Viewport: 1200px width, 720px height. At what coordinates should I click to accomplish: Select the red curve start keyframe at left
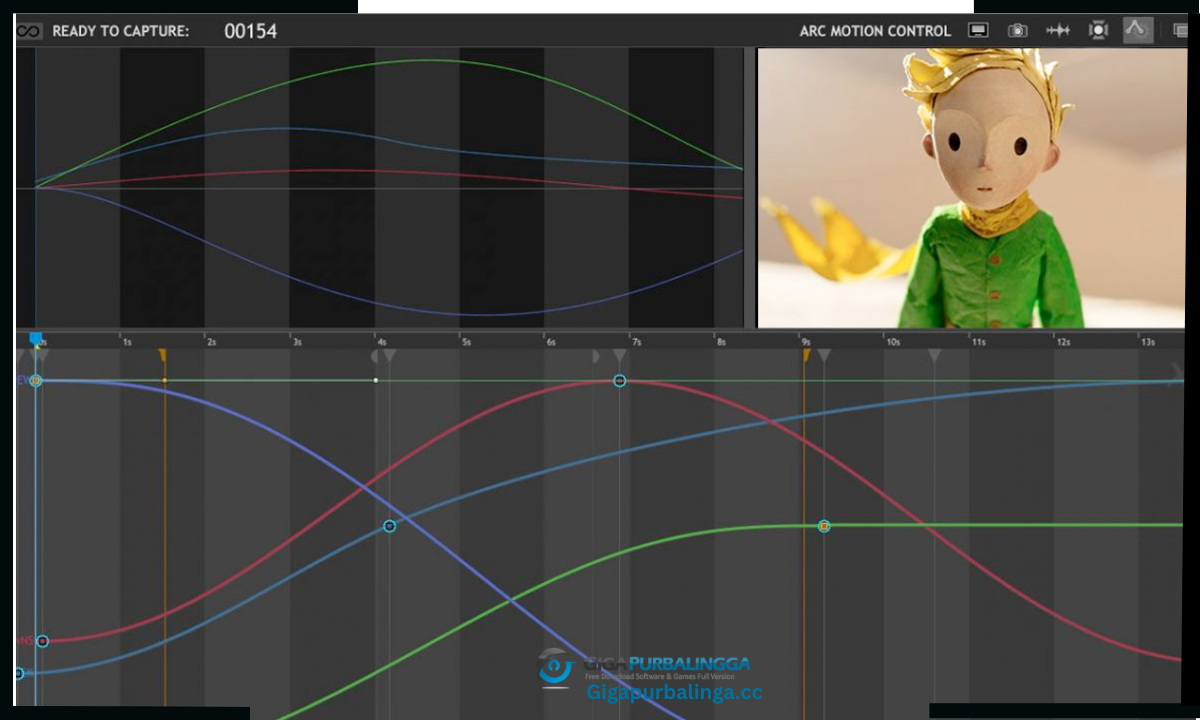(42, 641)
